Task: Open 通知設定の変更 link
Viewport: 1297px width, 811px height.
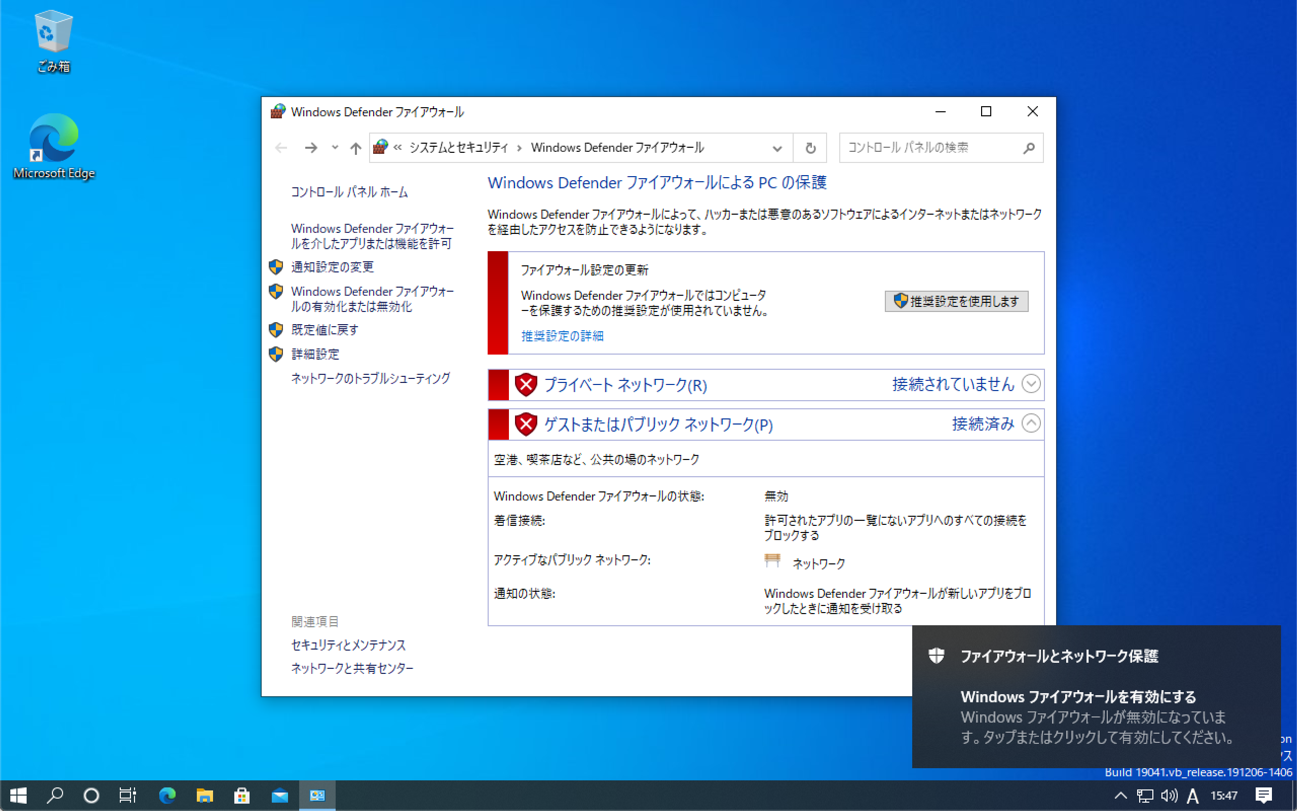Action: 332,267
